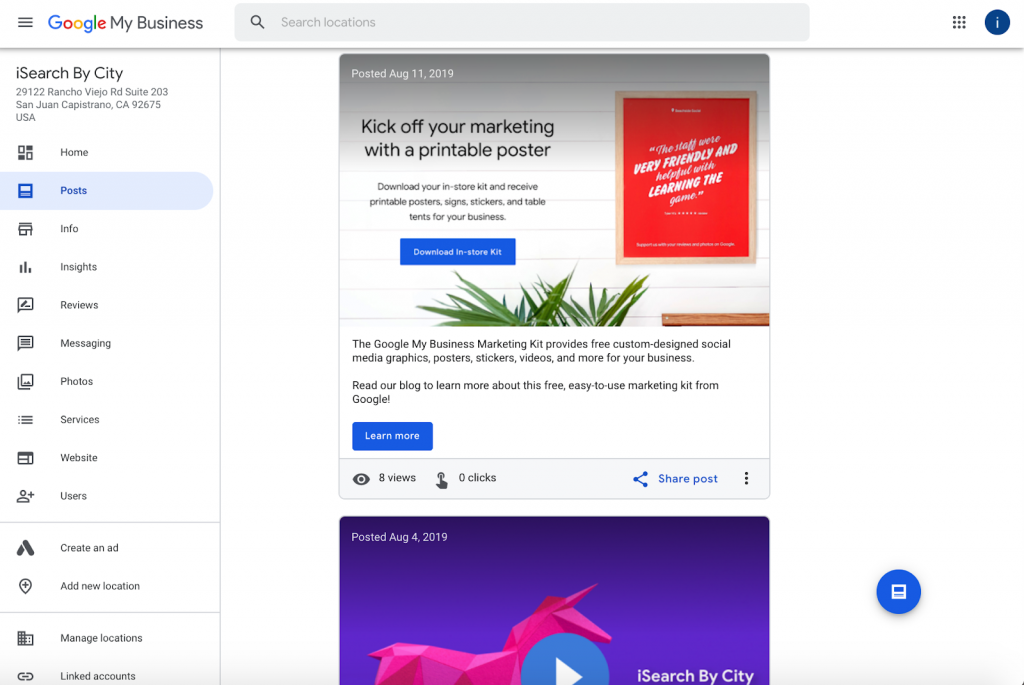This screenshot has height=685, width=1024.
Task: Click the Reviews icon
Action: point(25,305)
